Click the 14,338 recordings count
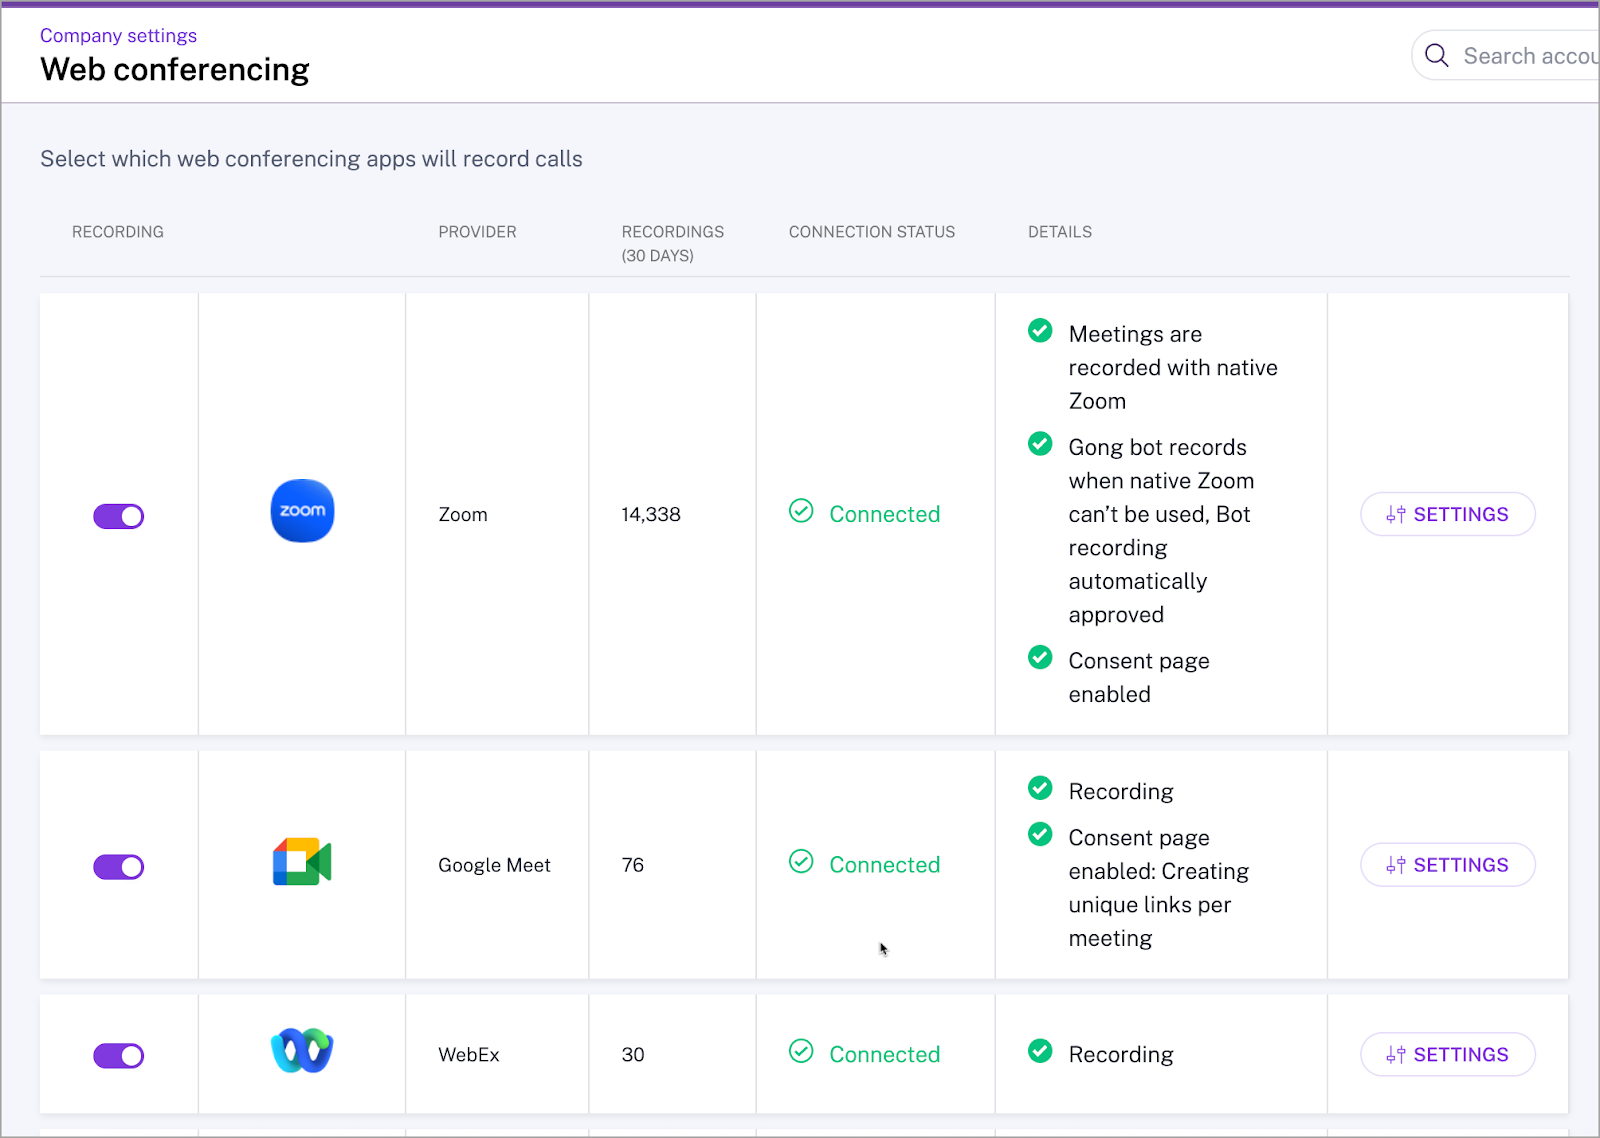 (x=651, y=515)
